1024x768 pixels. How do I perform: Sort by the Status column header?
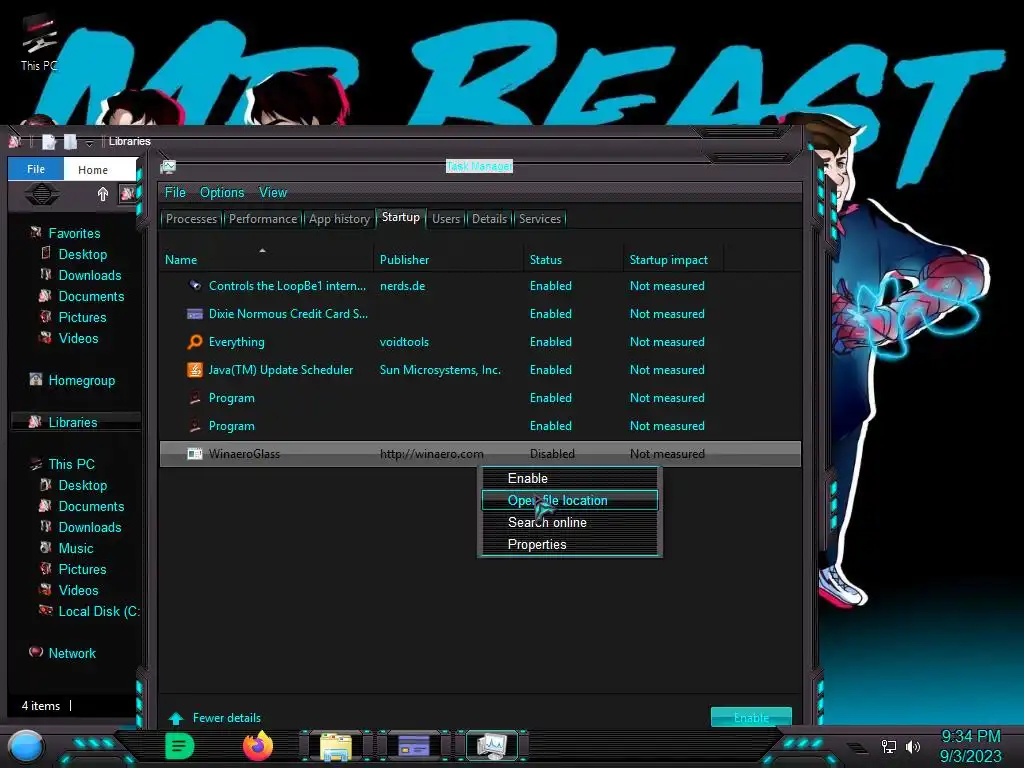573,259
